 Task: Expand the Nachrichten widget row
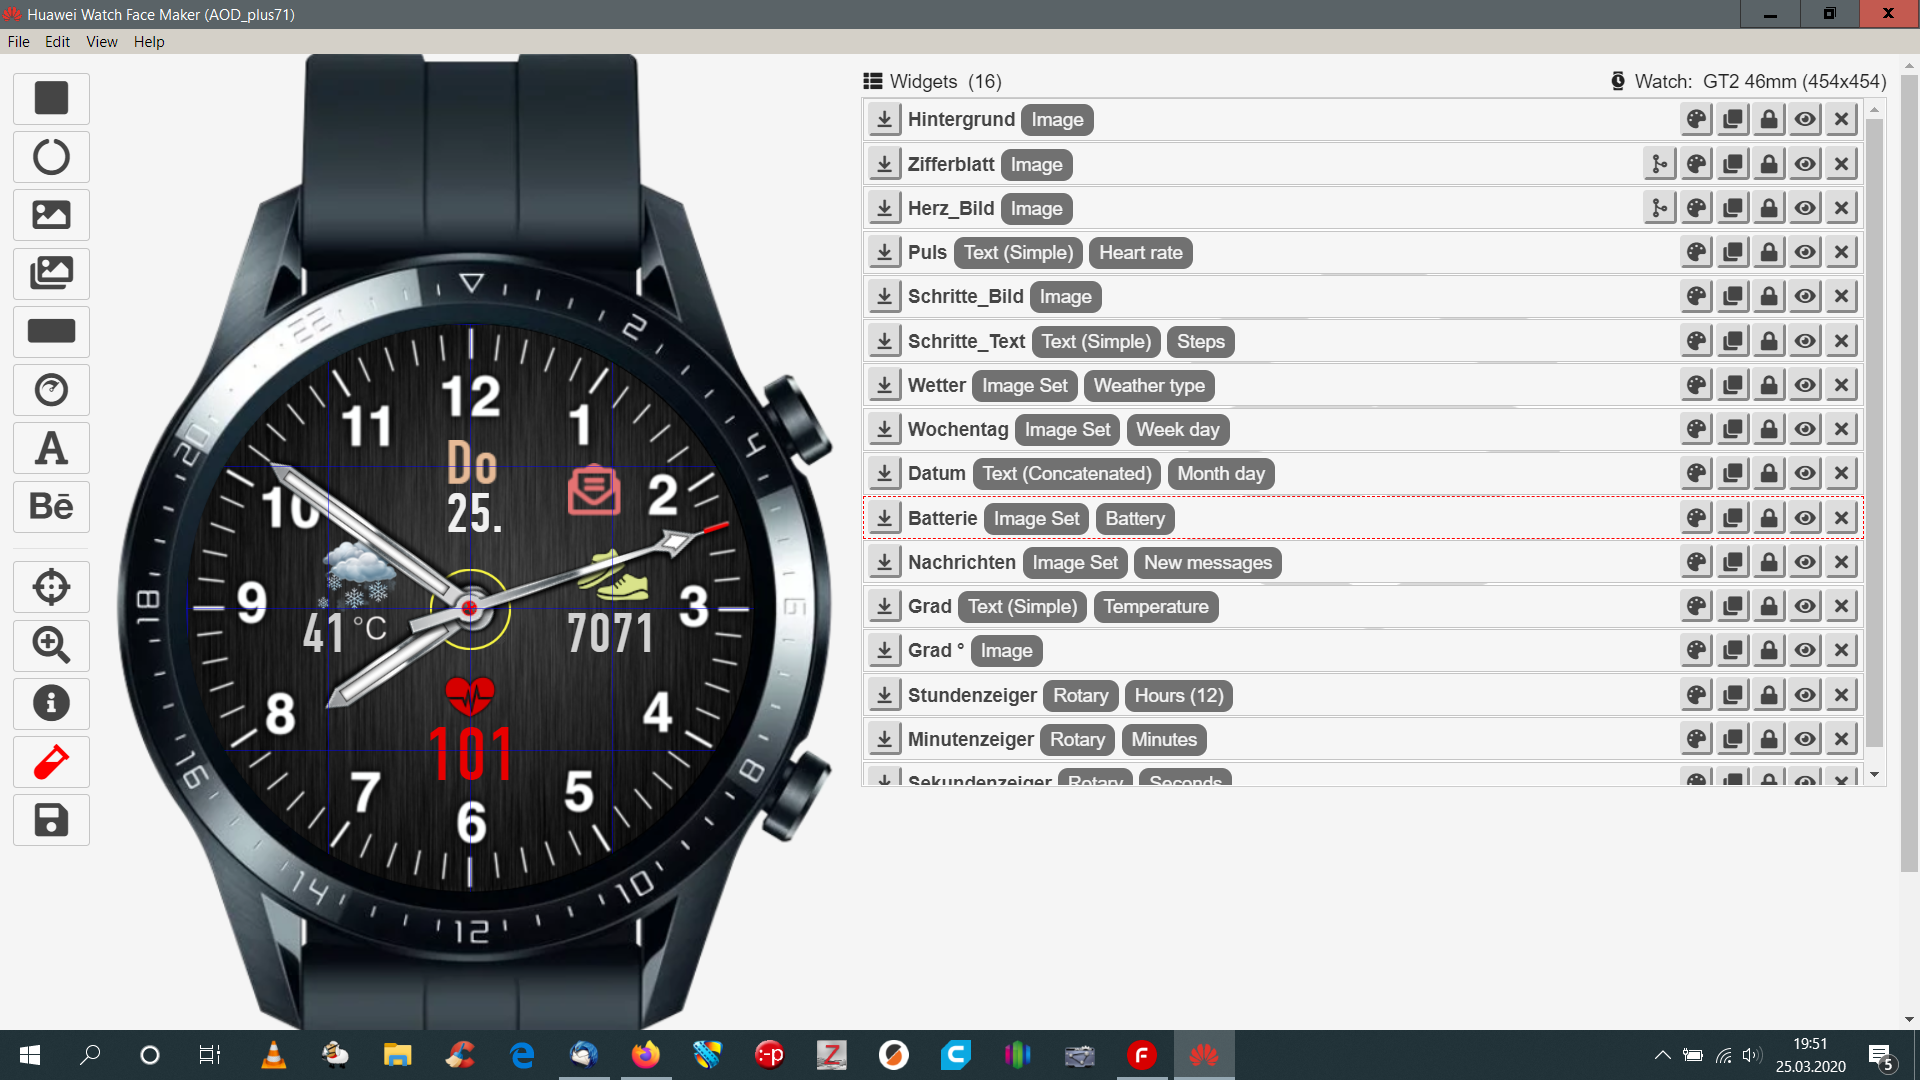pyautogui.click(x=884, y=562)
